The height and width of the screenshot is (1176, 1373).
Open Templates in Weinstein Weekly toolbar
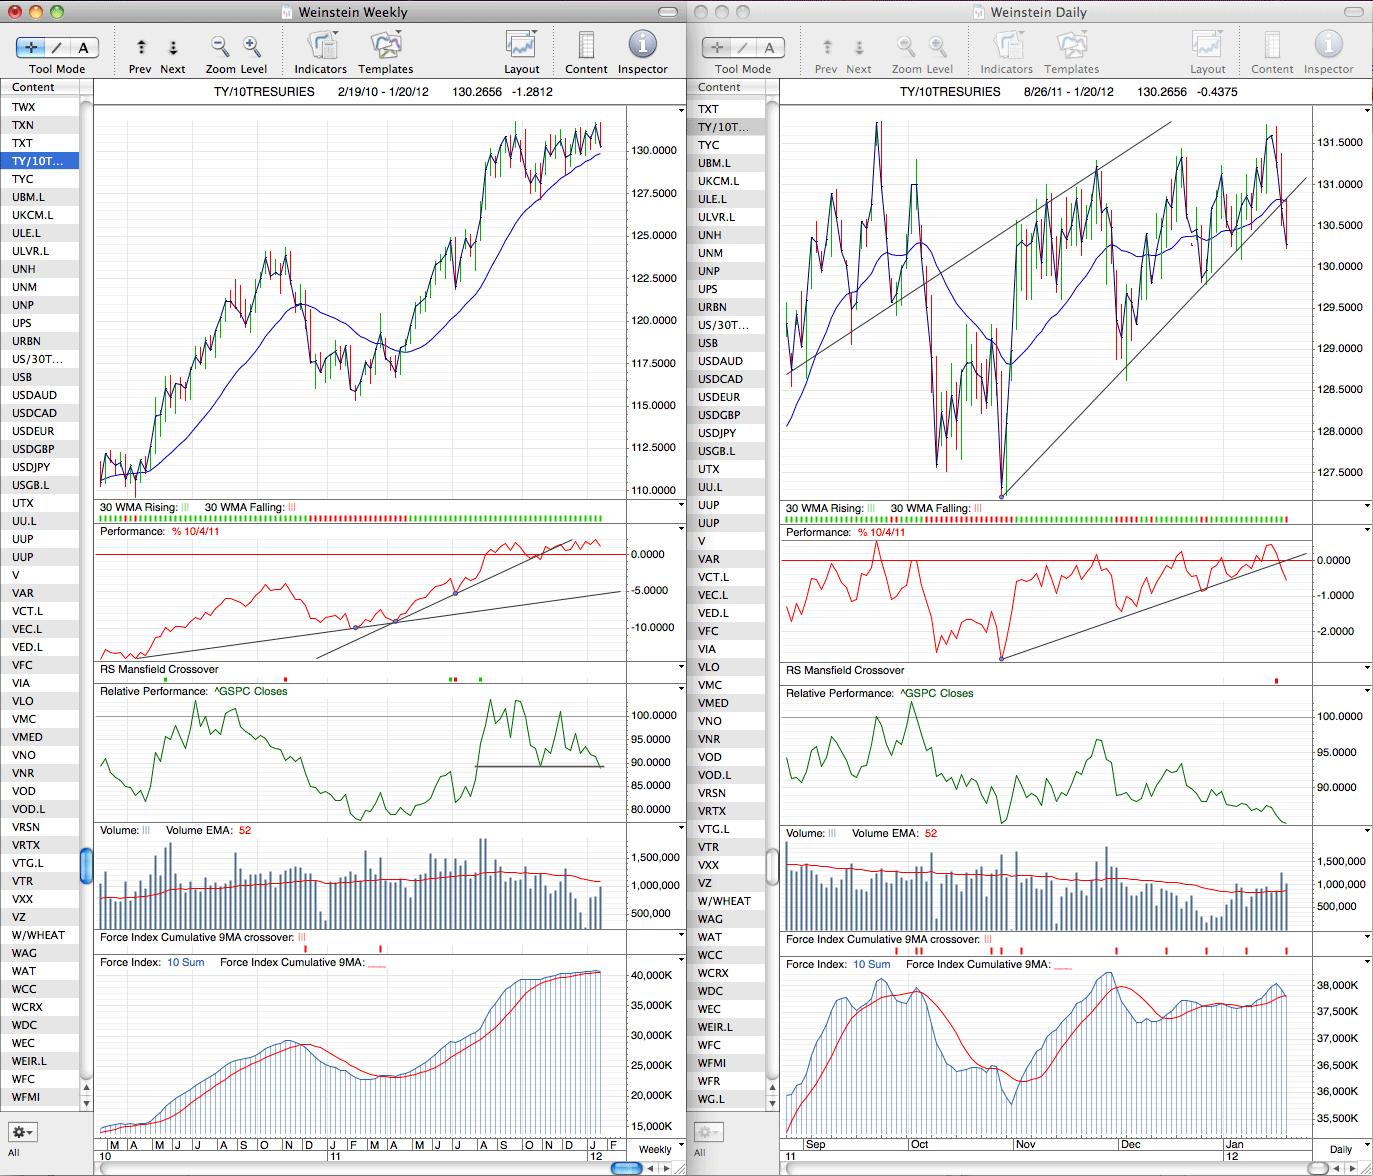pos(386,45)
